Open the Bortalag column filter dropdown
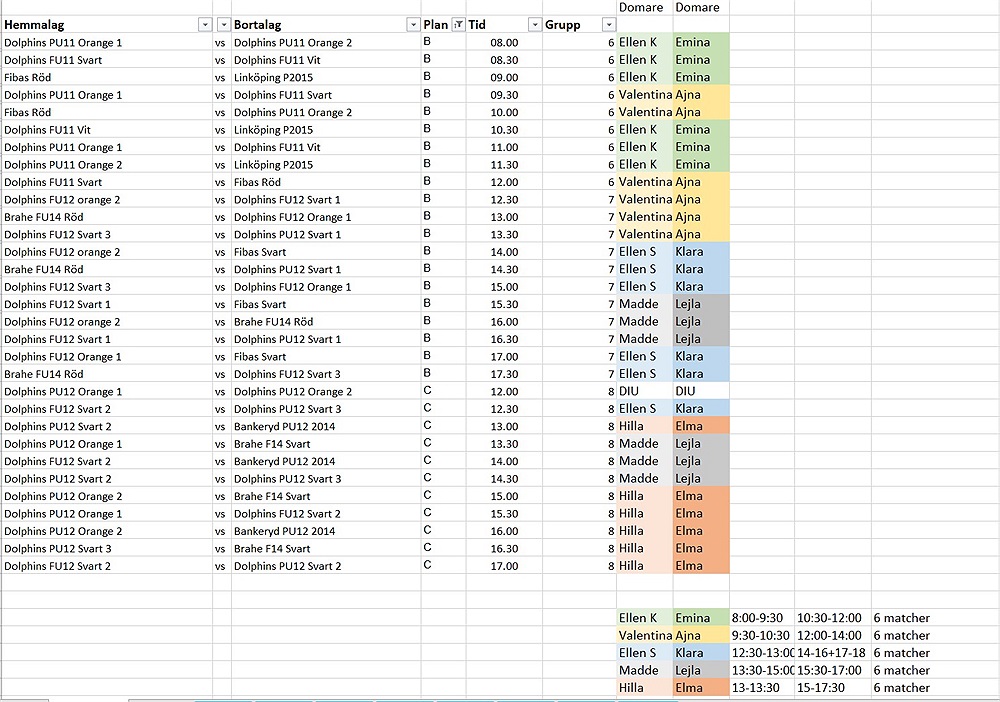 click(413, 25)
